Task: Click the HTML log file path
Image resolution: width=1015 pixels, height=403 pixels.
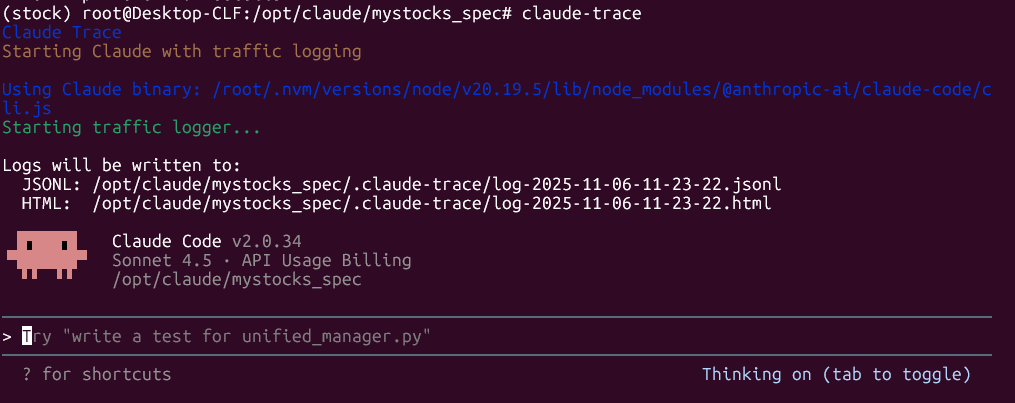Action: coord(432,204)
